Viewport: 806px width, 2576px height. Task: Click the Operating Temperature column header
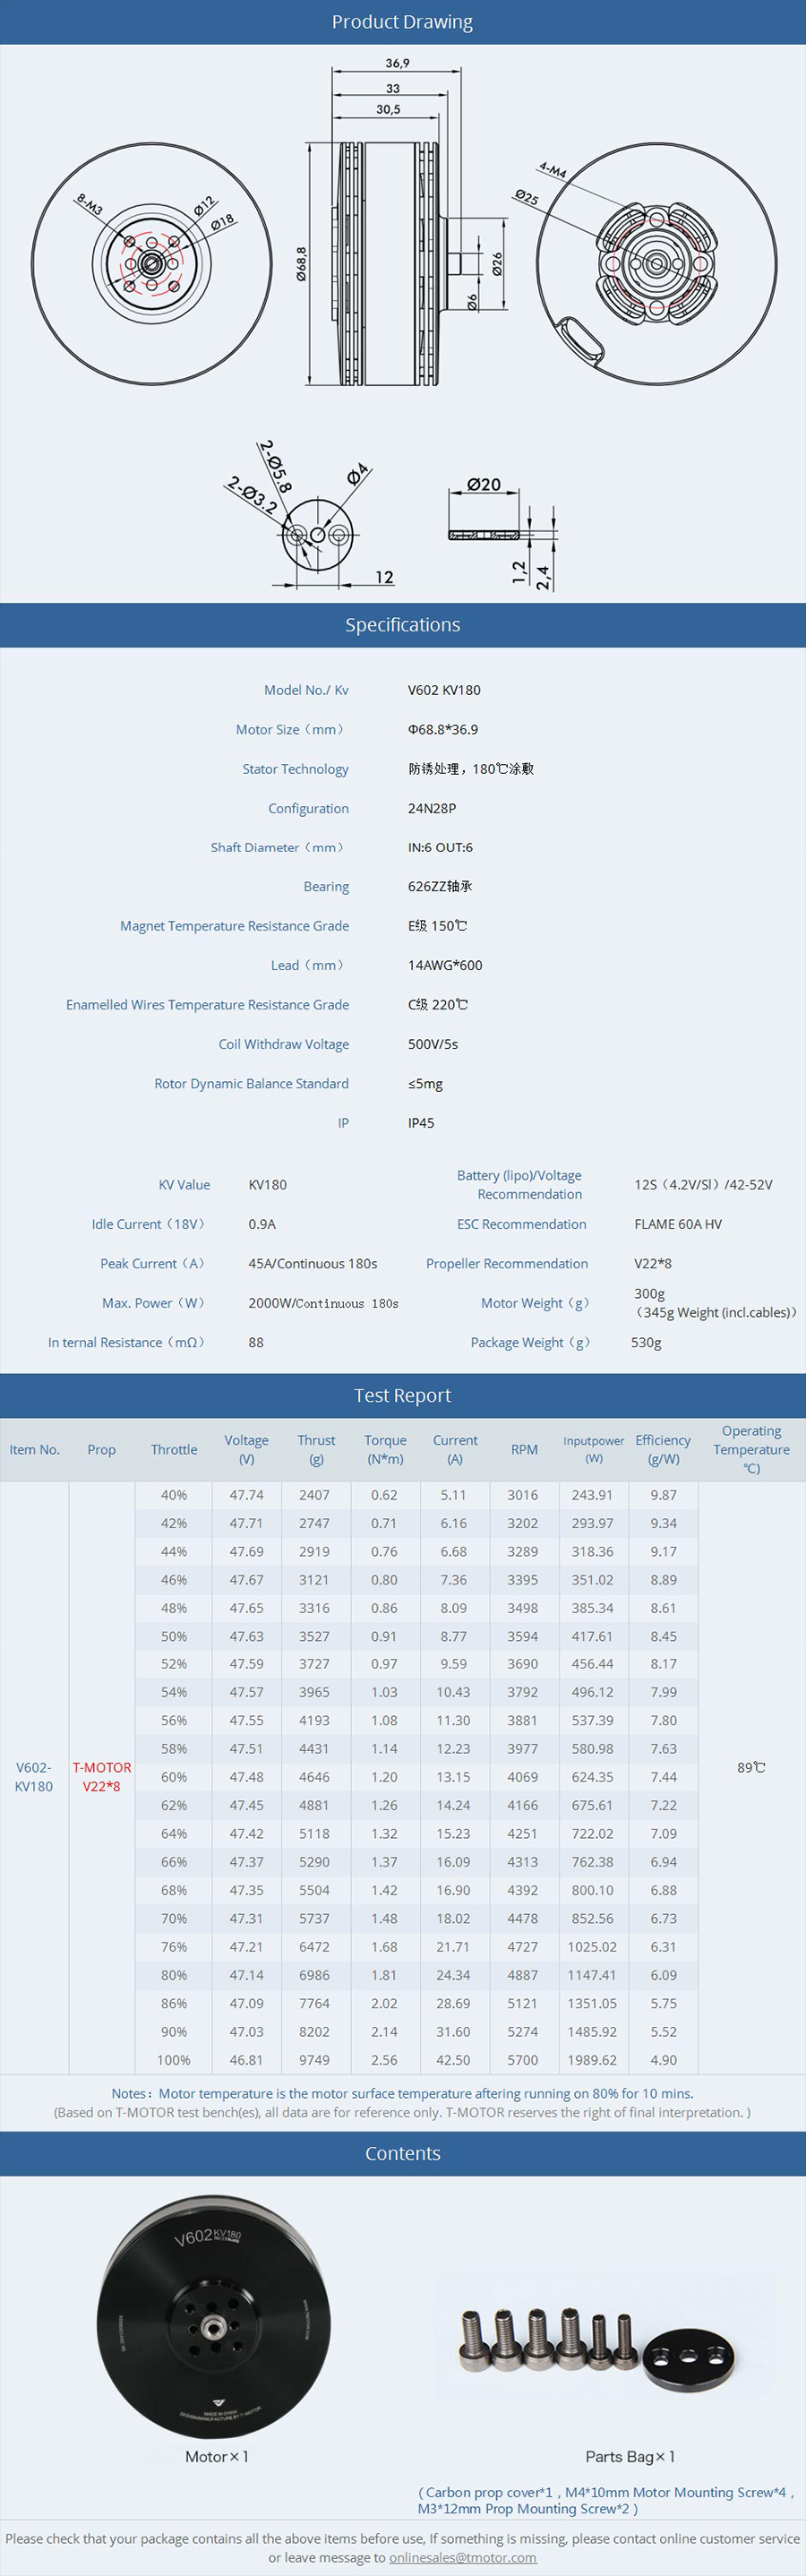(751, 1449)
